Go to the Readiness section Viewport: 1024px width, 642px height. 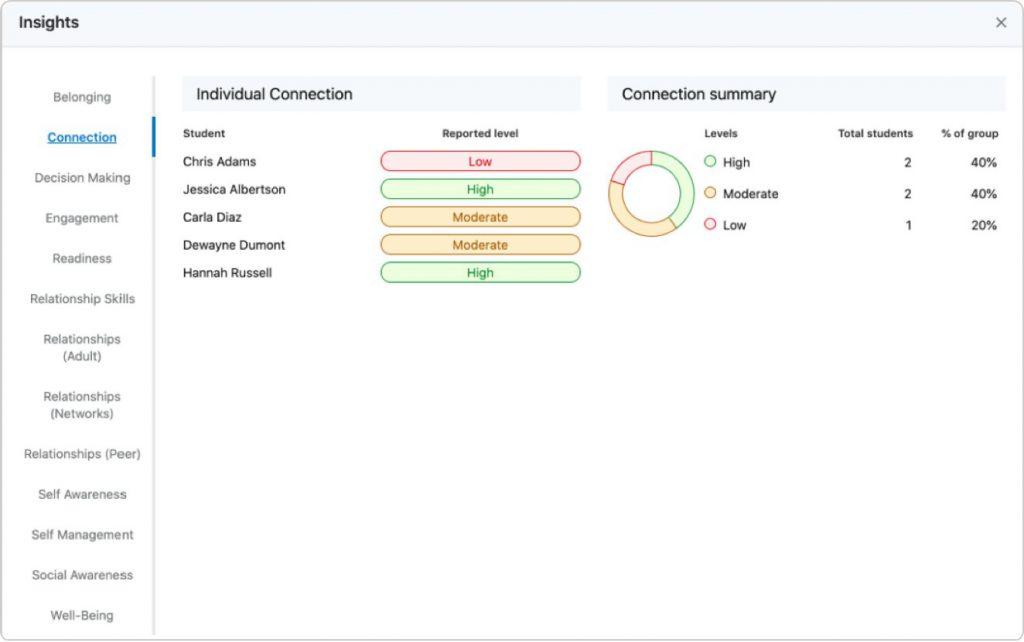tap(82, 258)
